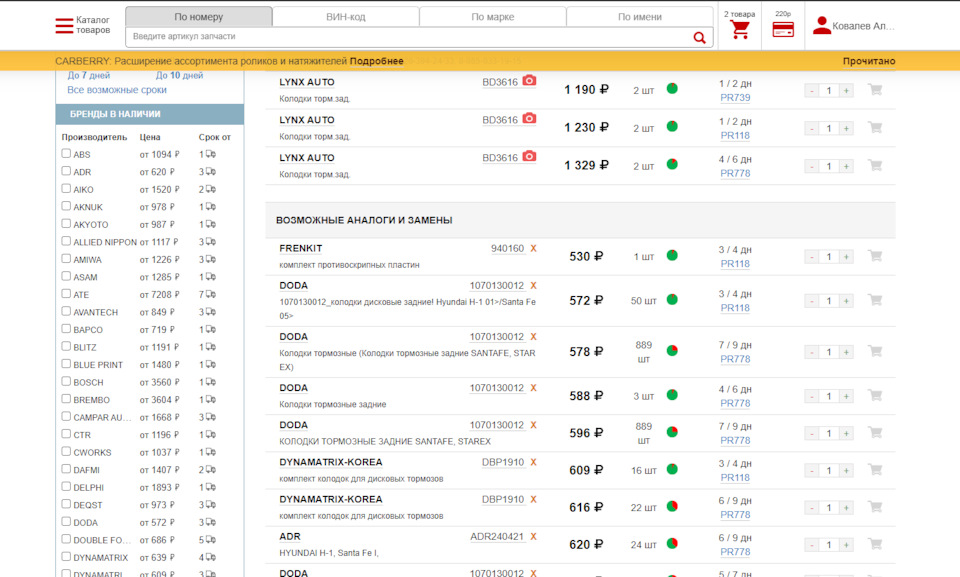Open the user profile icon Ковалев
Screen dimensions: 960x577
[822, 25]
